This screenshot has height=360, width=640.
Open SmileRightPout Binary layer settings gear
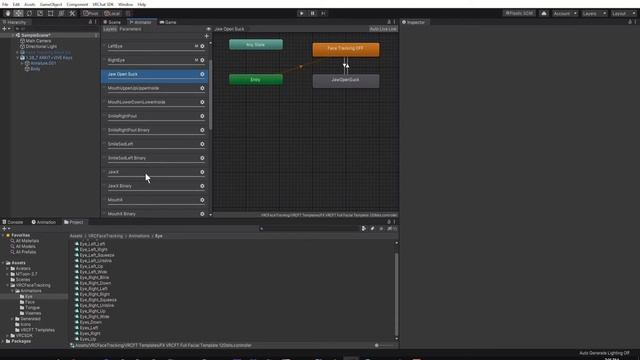coord(202,130)
